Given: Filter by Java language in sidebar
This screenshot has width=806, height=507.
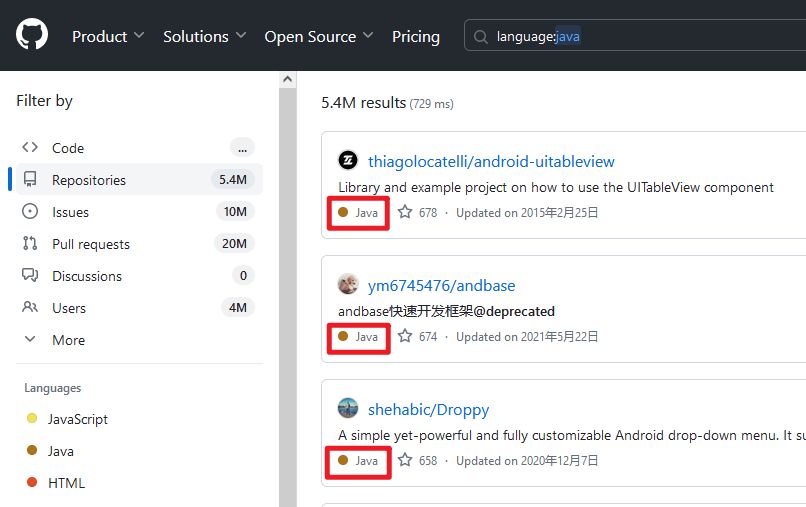Looking at the screenshot, I should [61, 451].
